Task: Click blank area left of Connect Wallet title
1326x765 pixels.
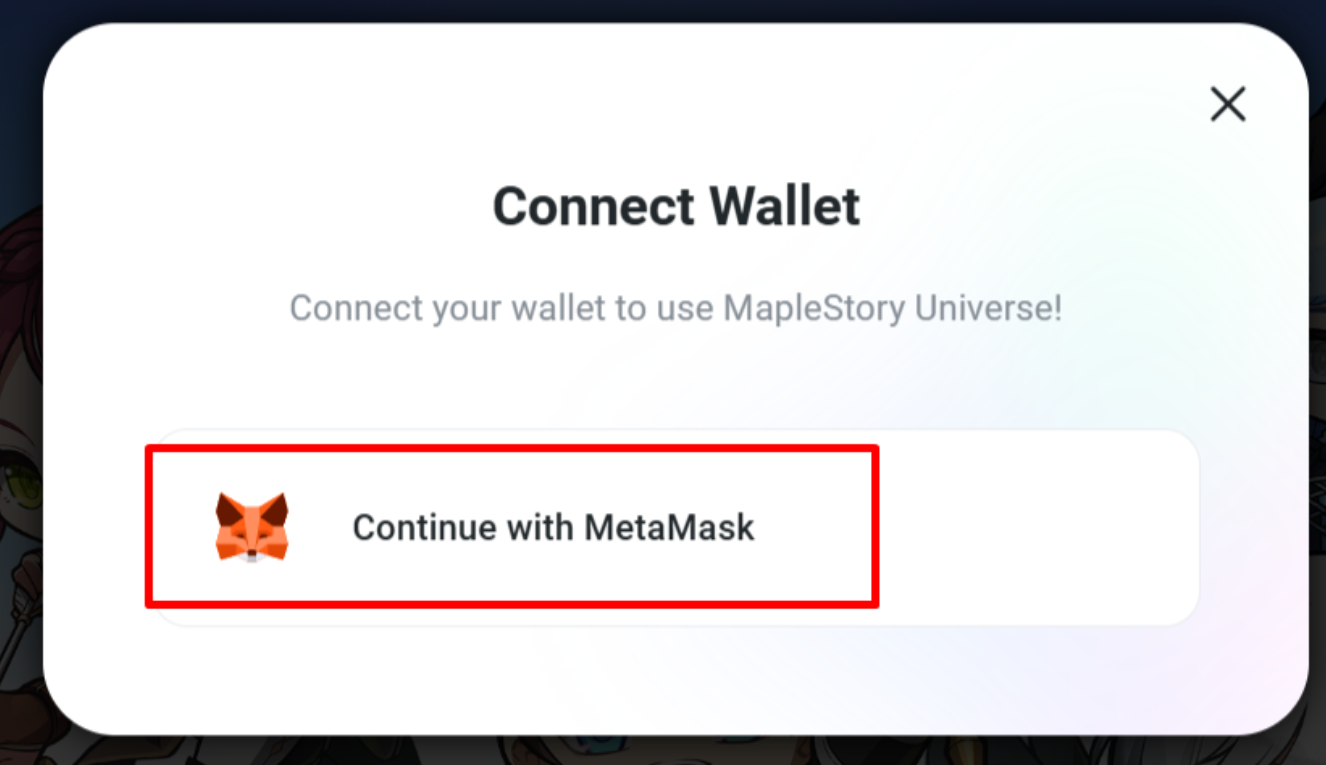Action: tap(270, 206)
